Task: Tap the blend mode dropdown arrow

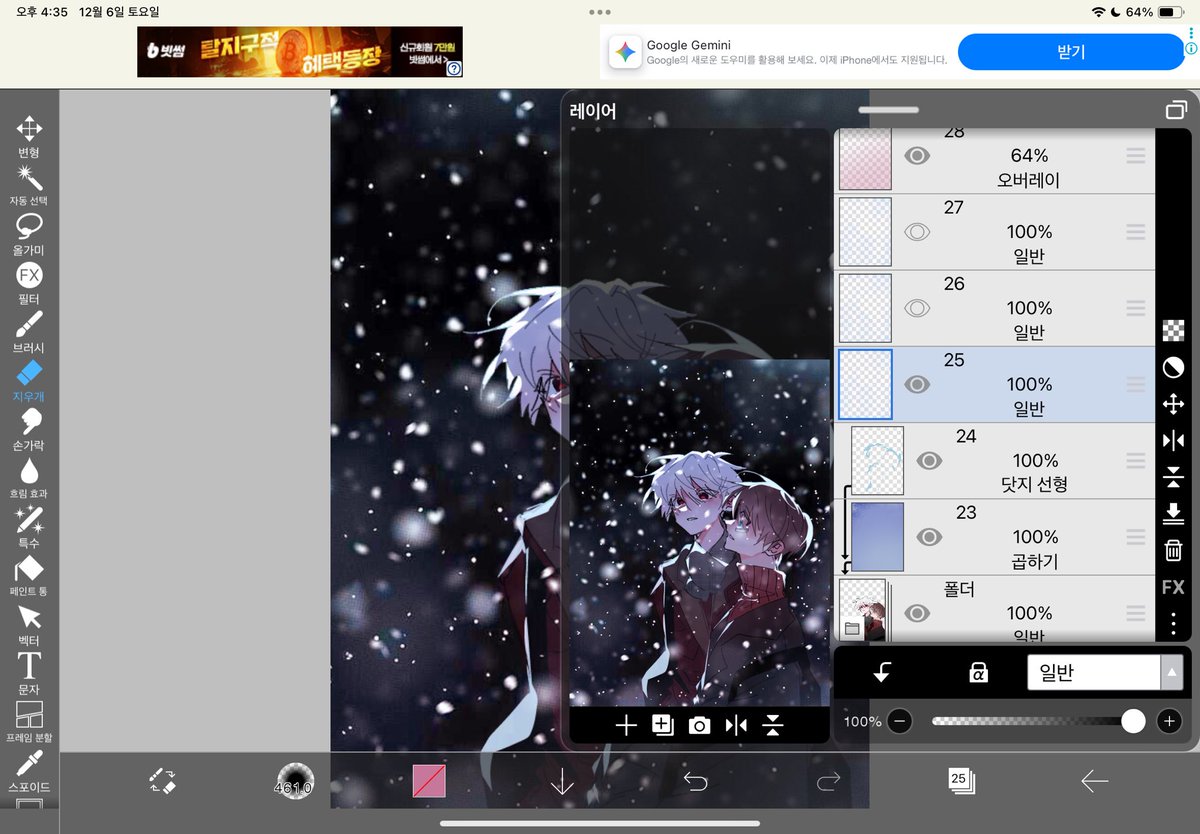Action: pyautogui.click(x=1172, y=673)
